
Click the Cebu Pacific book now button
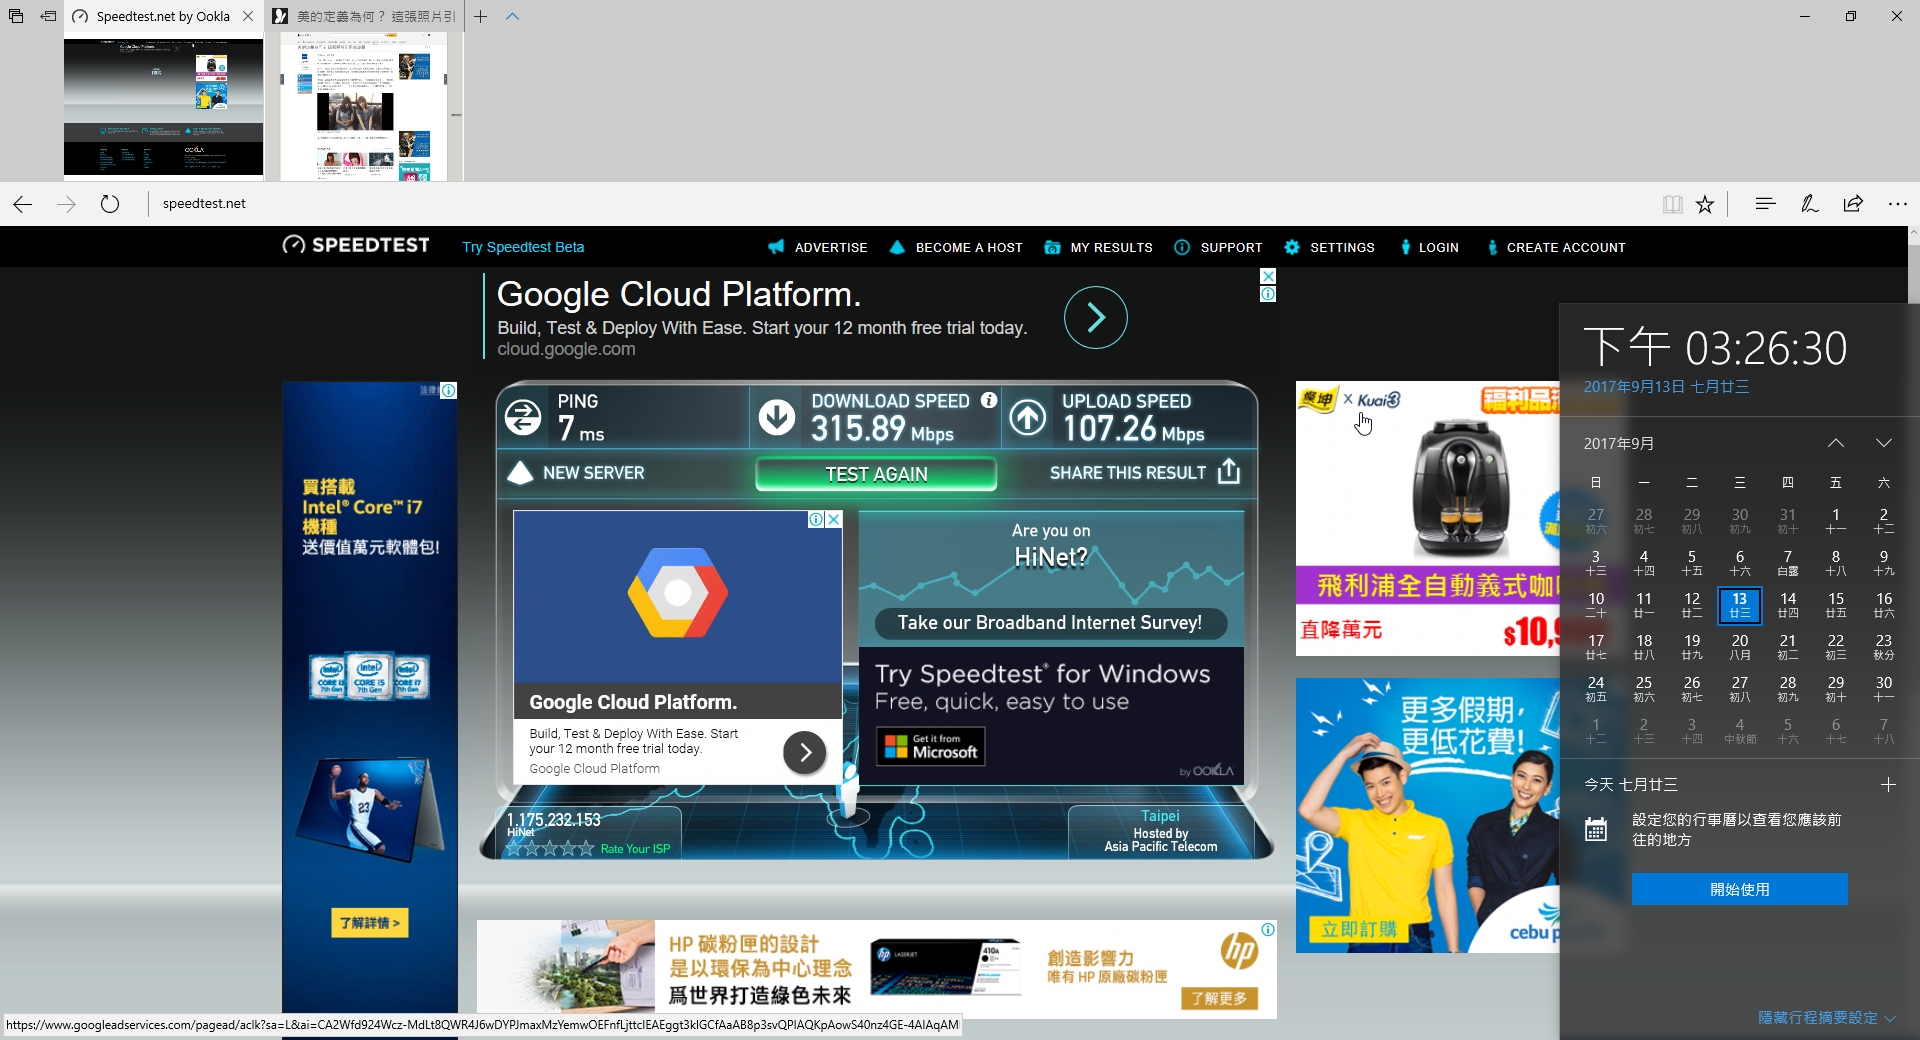tap(1358, 929)
